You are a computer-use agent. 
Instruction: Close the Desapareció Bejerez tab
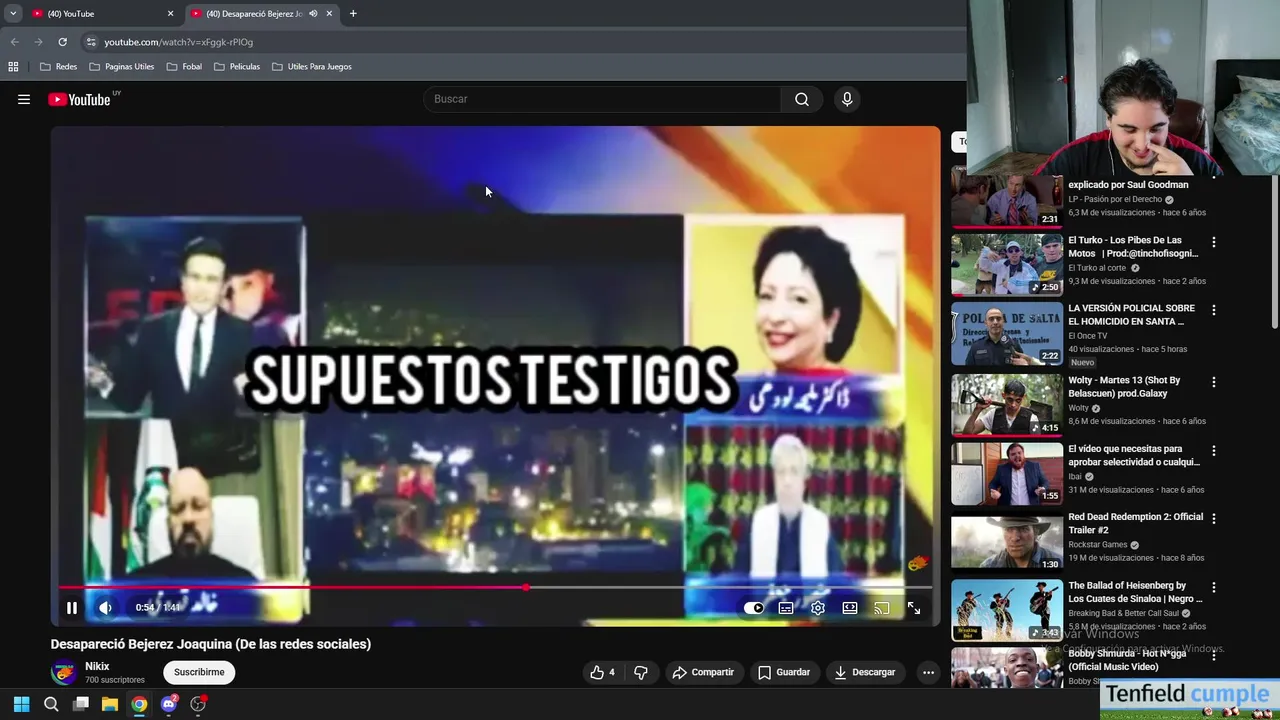click(329, 14)
